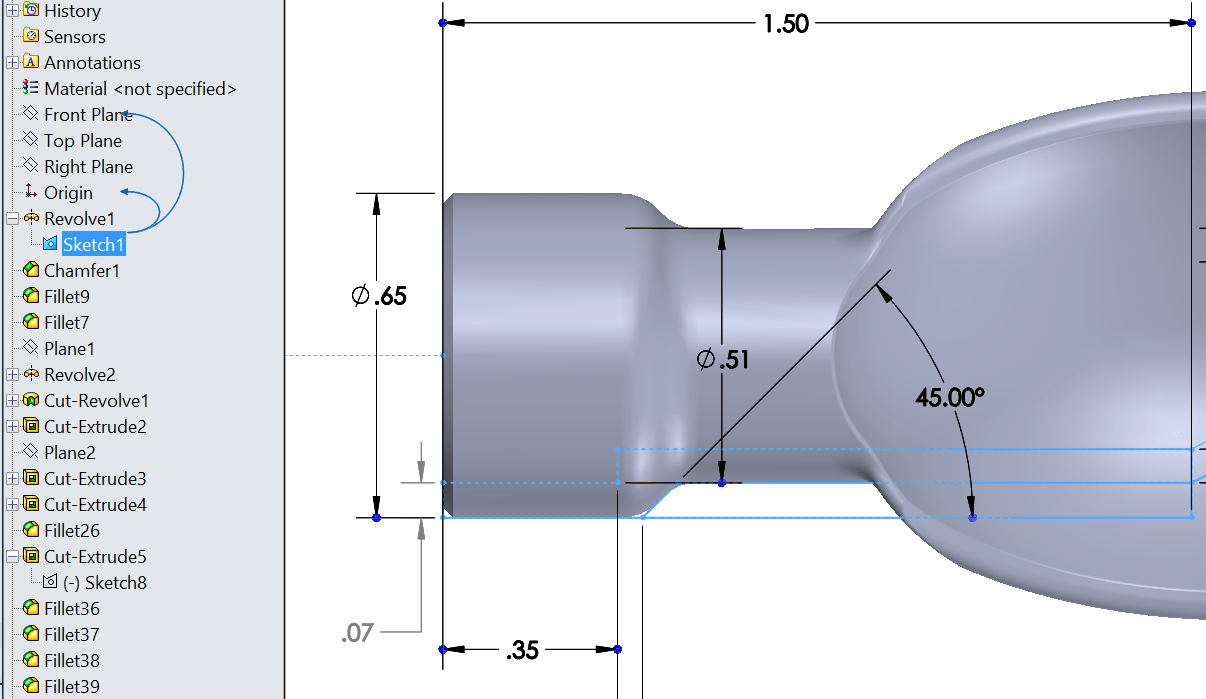Select Fillet38 in the feature tree

click(72, 661)
